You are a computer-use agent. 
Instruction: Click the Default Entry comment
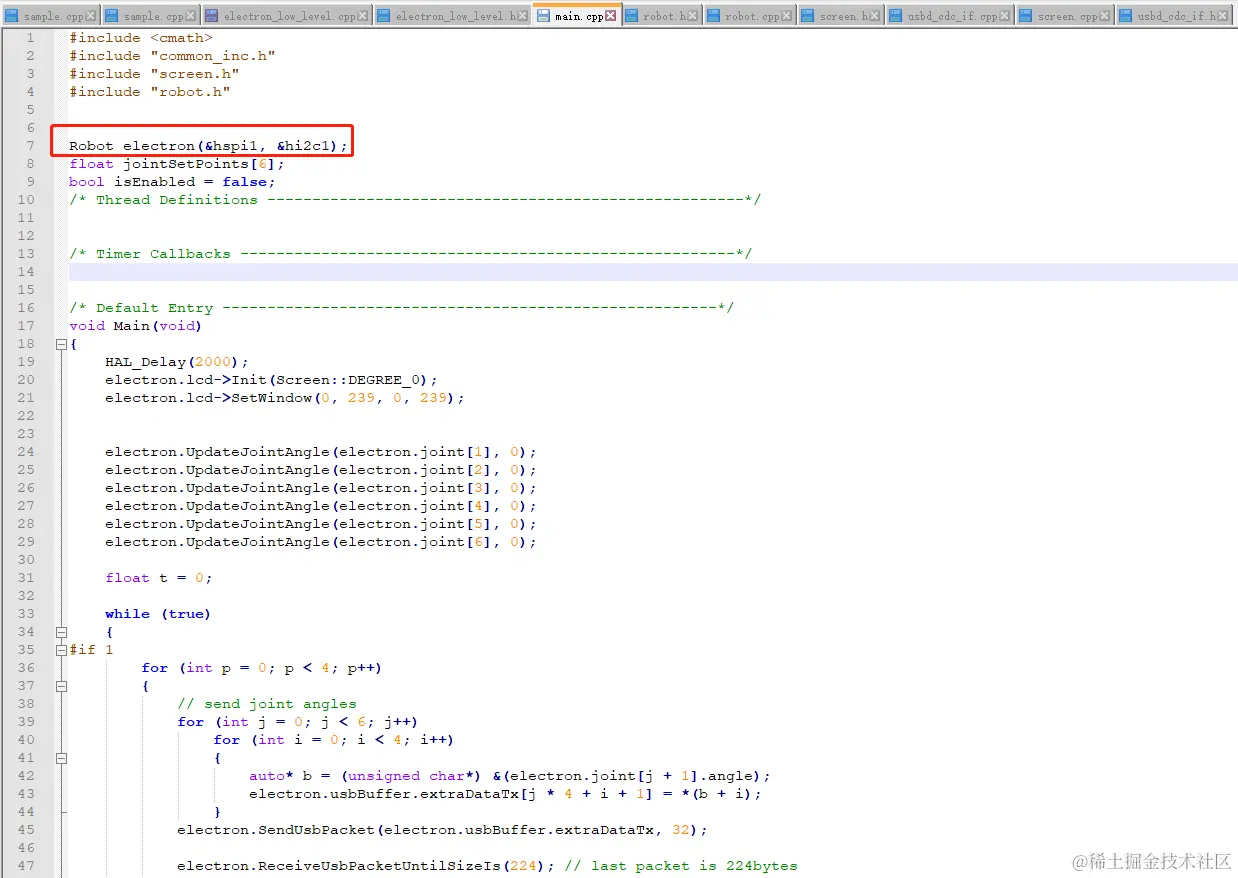(401, 308)
